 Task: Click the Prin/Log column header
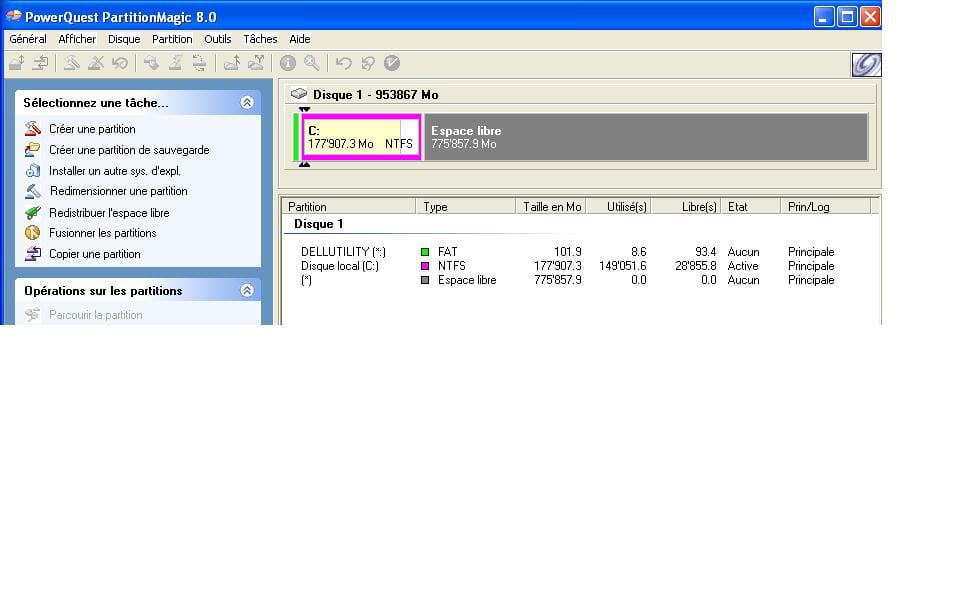825,206
